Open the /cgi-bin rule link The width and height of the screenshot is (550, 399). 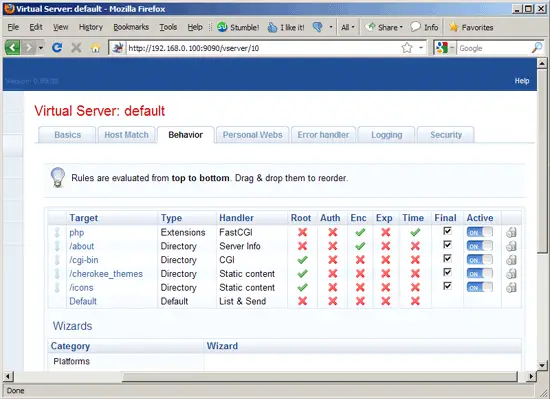coord(84,260)
